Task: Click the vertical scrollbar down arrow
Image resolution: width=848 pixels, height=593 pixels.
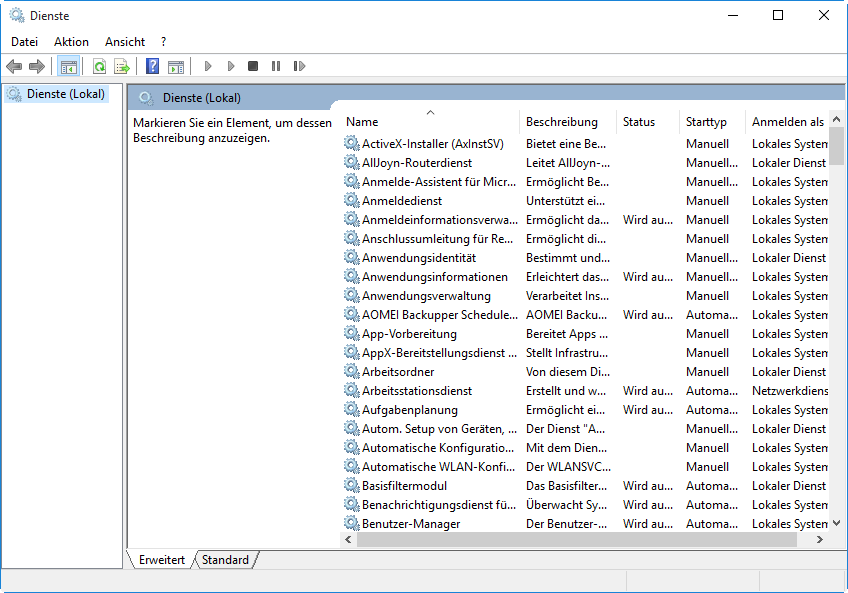Action: point(837,522)
